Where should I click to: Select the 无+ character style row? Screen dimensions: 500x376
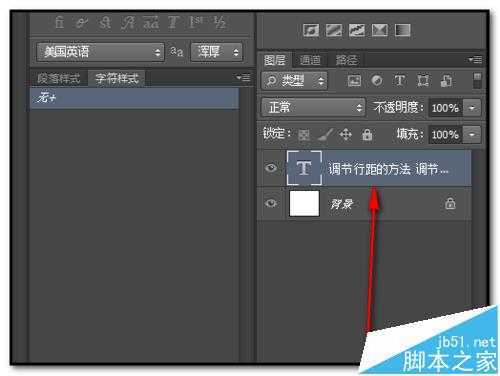coord(134,98)
